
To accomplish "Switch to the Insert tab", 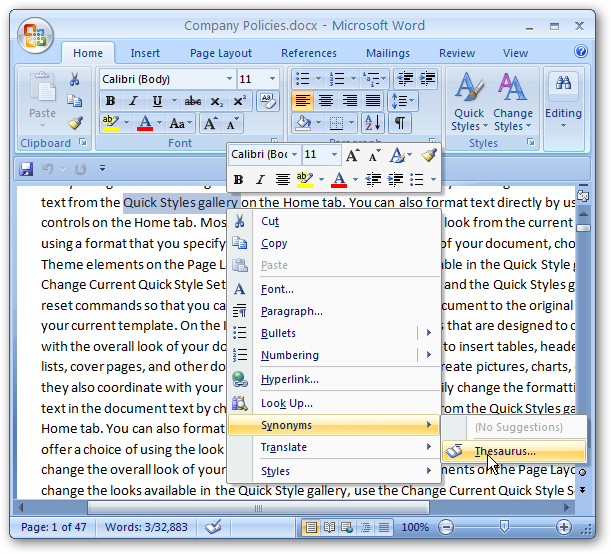I will coord(145,53).
